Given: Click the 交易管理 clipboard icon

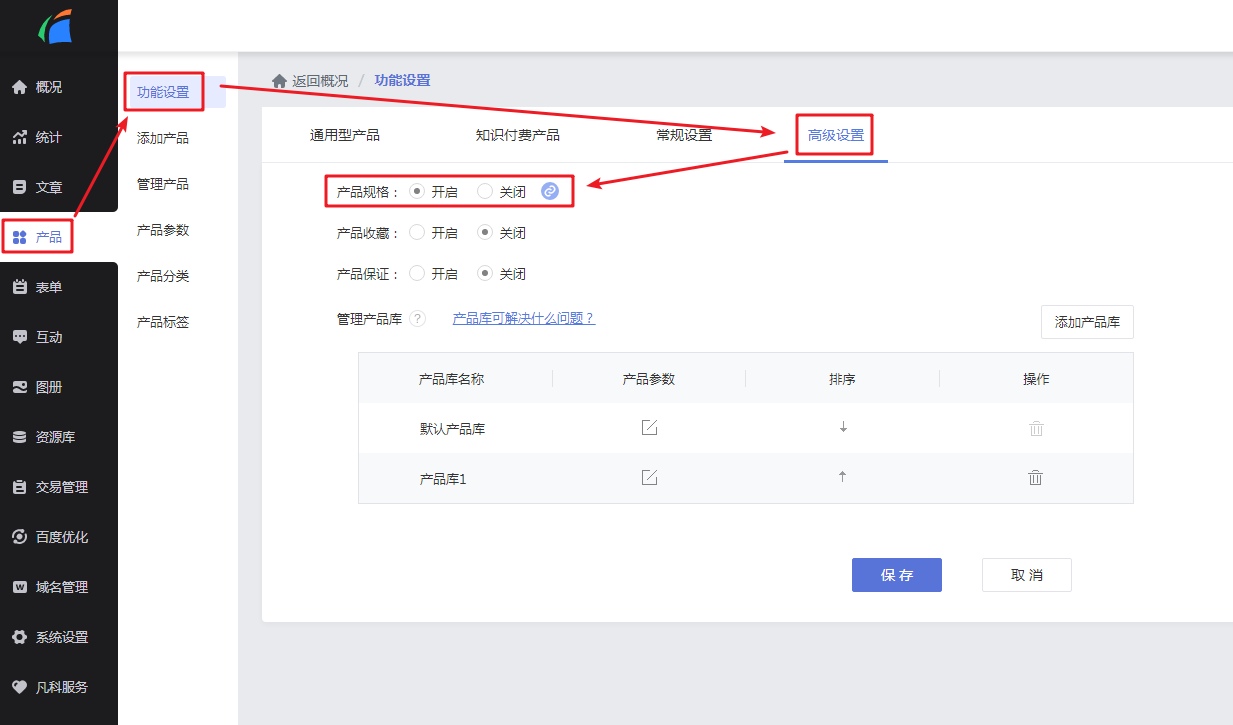Looking at the screenshot, I should [x=19, y=487].
